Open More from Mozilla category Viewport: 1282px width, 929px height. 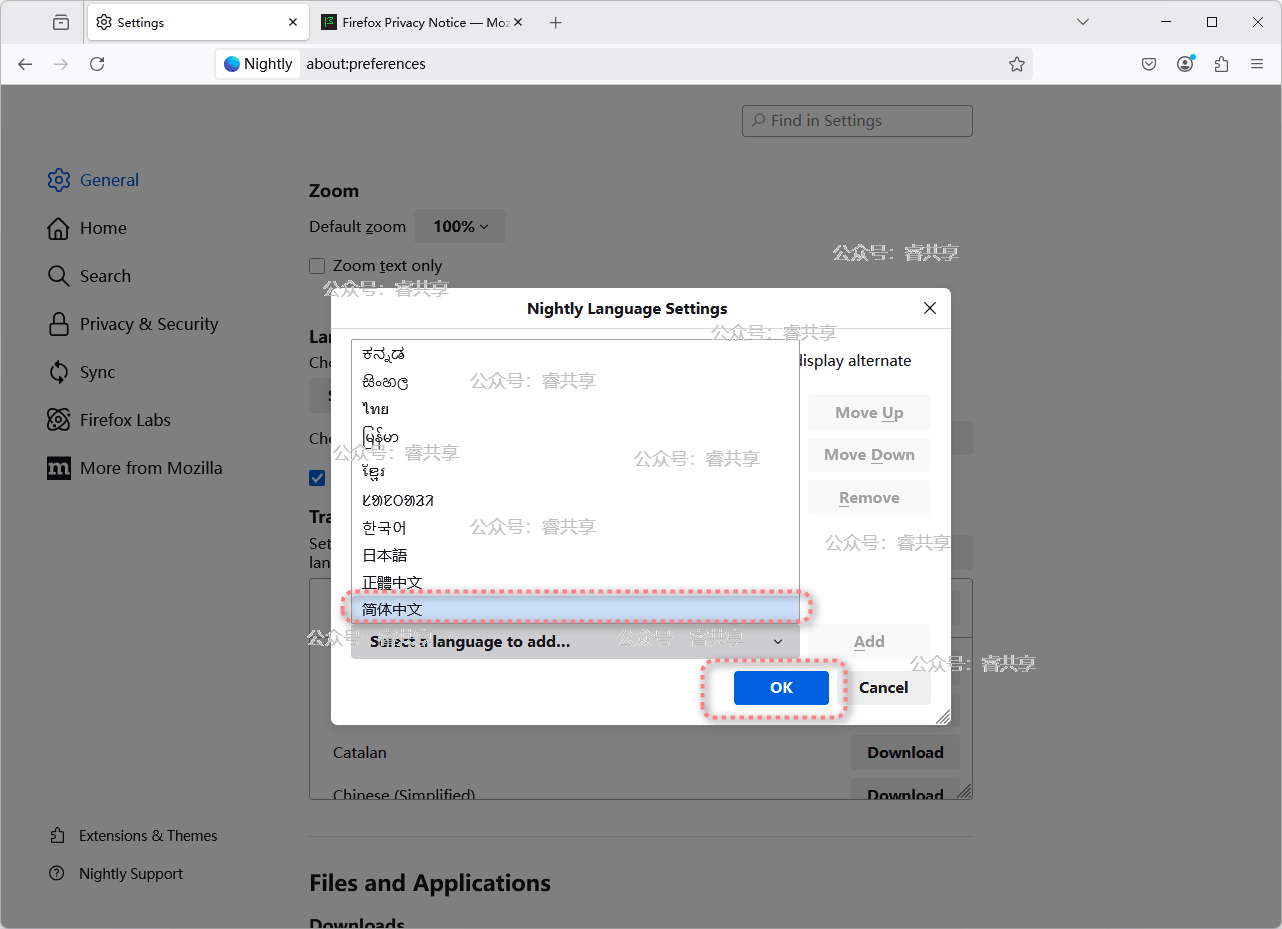135,468
